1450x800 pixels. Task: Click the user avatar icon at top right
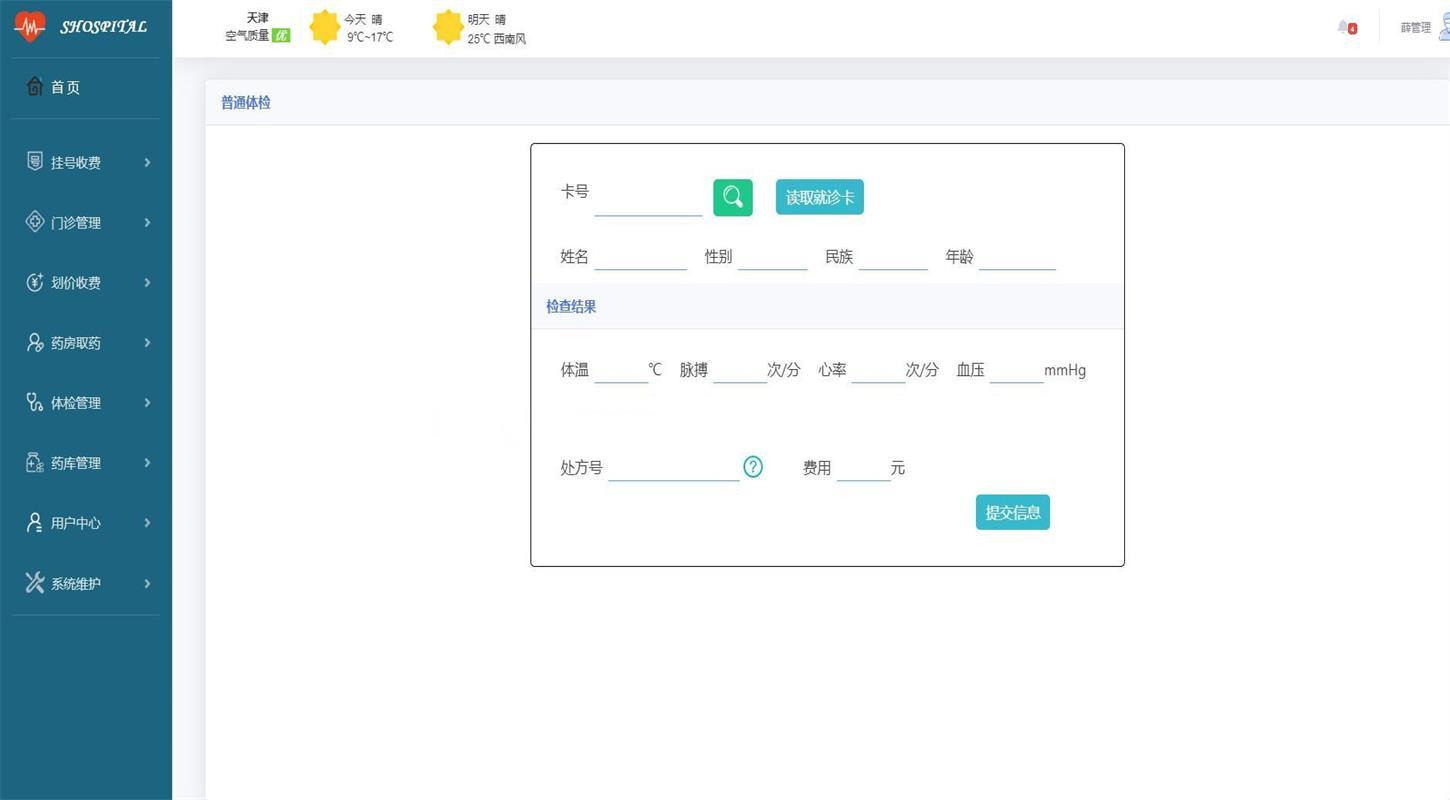point(1443,28)
